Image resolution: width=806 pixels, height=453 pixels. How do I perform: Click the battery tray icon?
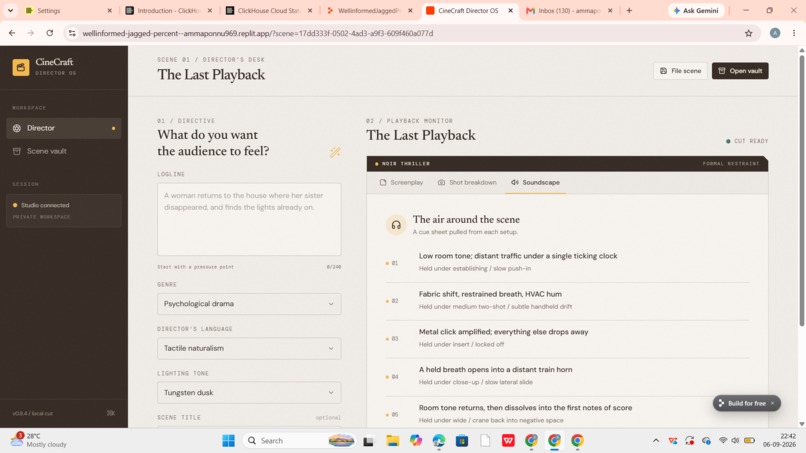pyautogui.click(x=749, y=441)
